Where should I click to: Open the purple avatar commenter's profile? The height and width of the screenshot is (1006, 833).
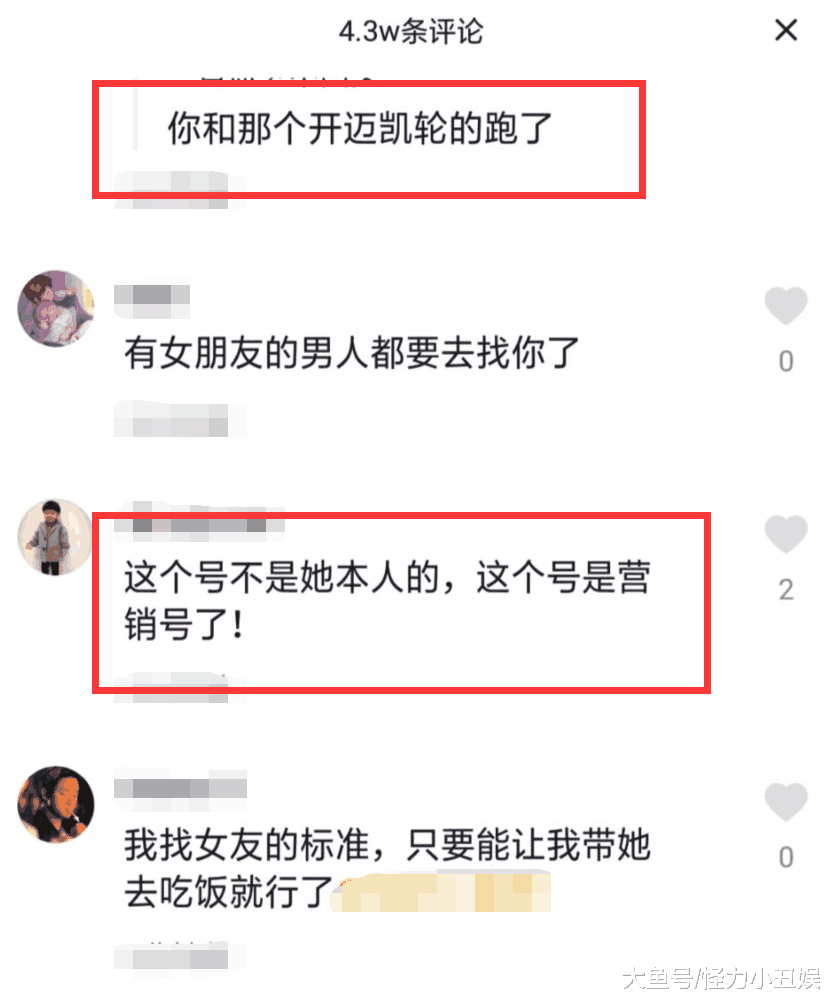point(55,309)
